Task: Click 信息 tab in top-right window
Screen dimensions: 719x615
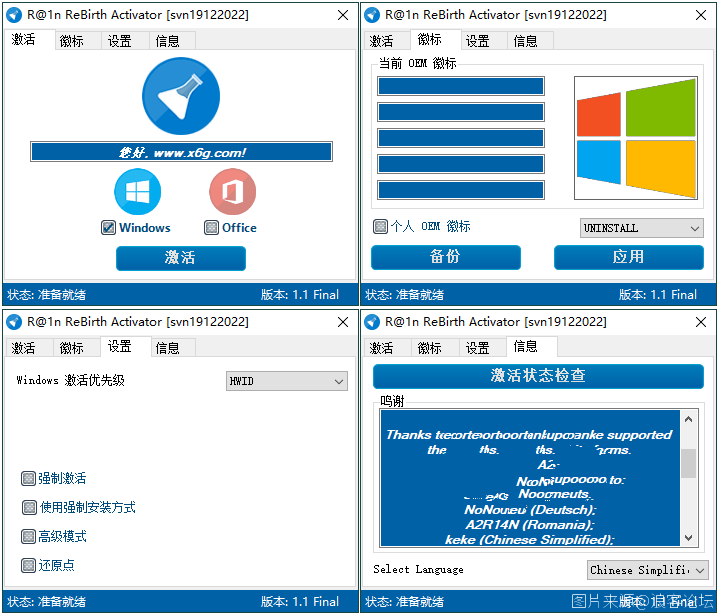Action: (x=530, y=41)
